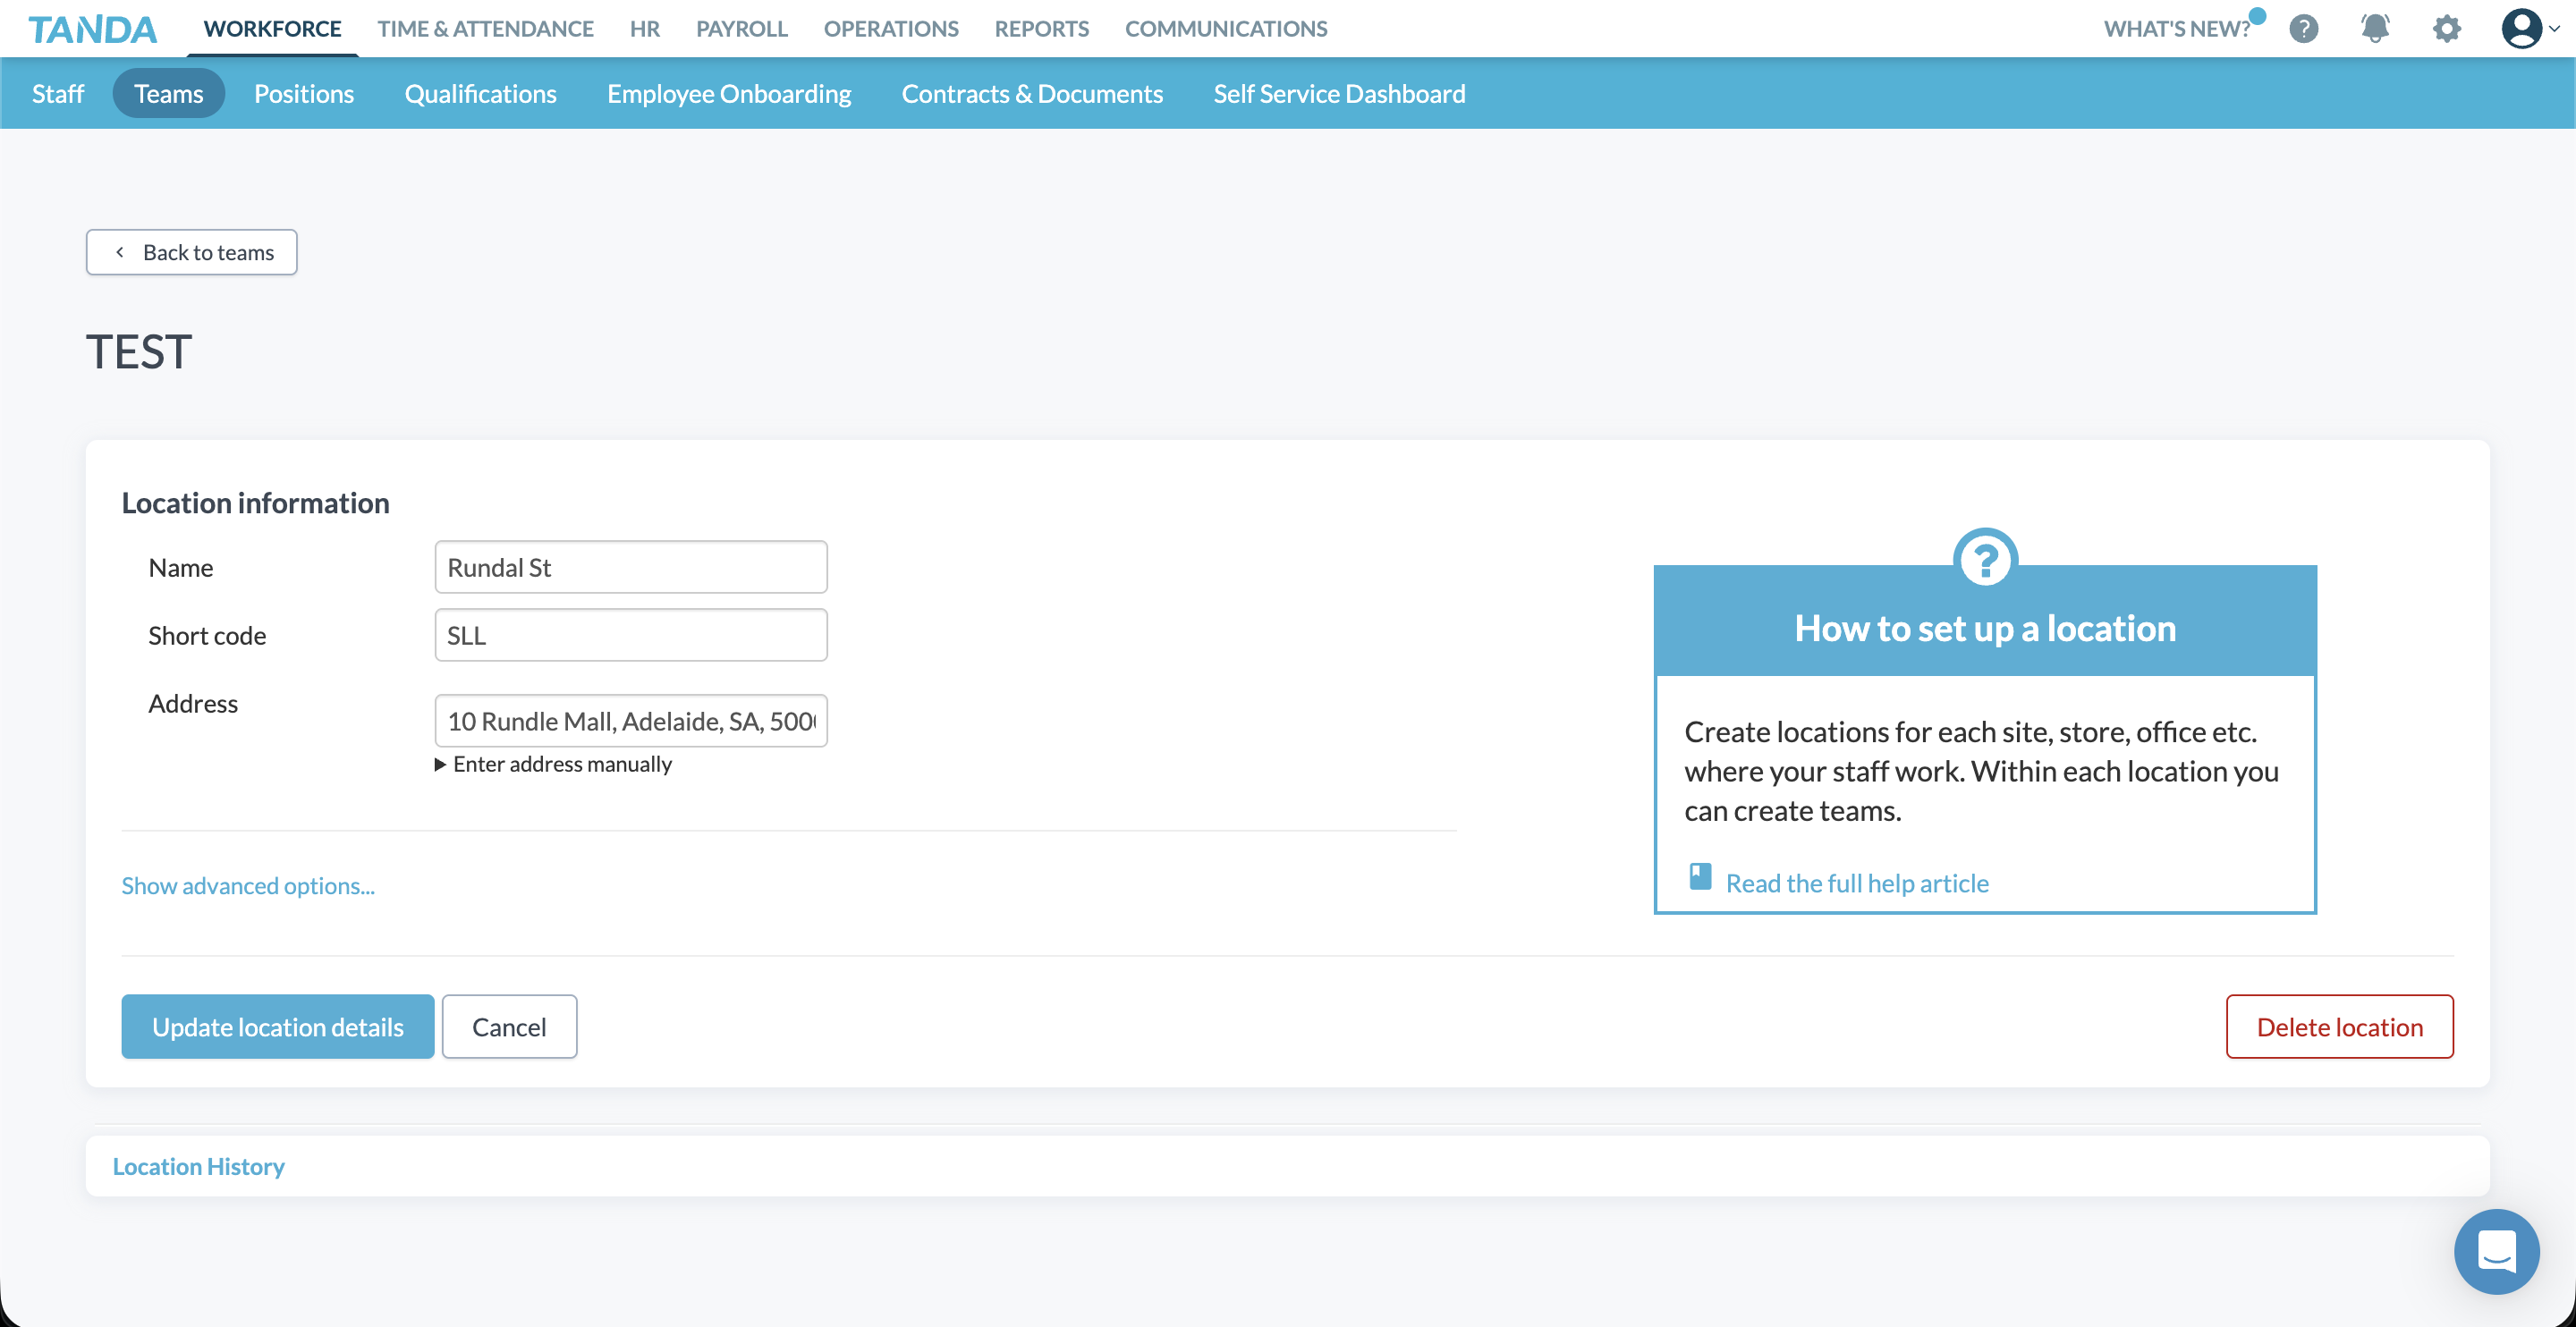This screenshot has height=1327, width=2576.
Task: Click the Tanda logo
Action: coord(92,29)
